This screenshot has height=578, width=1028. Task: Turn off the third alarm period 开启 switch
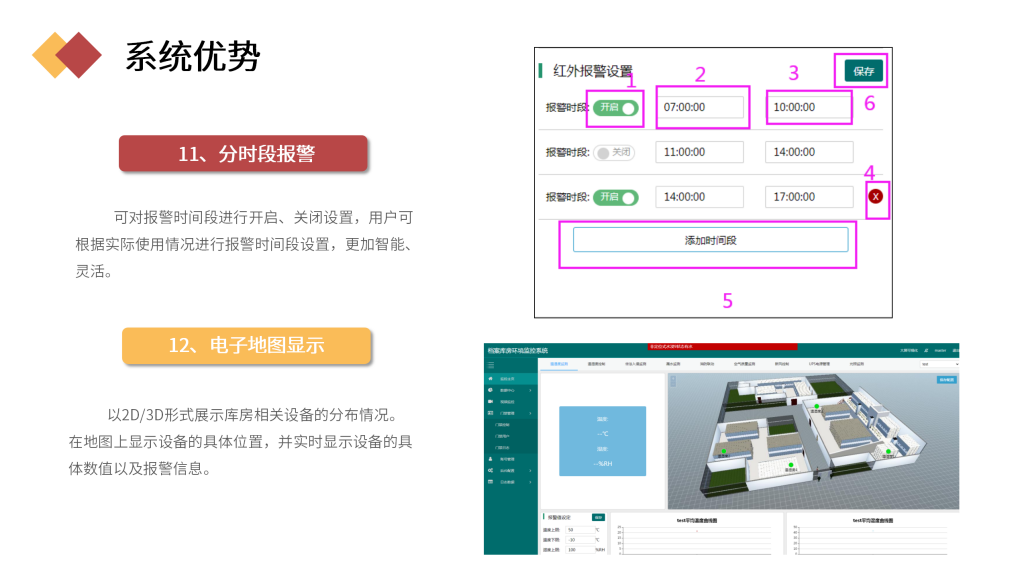click(616, 196)
